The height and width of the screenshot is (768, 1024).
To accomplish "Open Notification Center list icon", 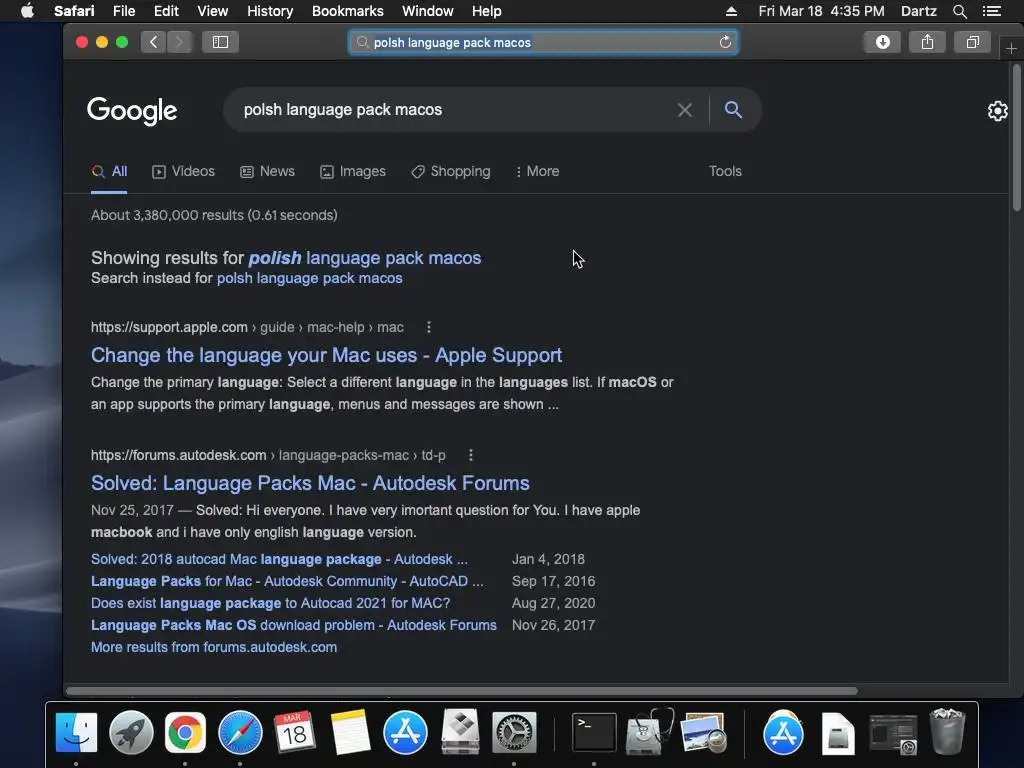I will tap(992, 11).
